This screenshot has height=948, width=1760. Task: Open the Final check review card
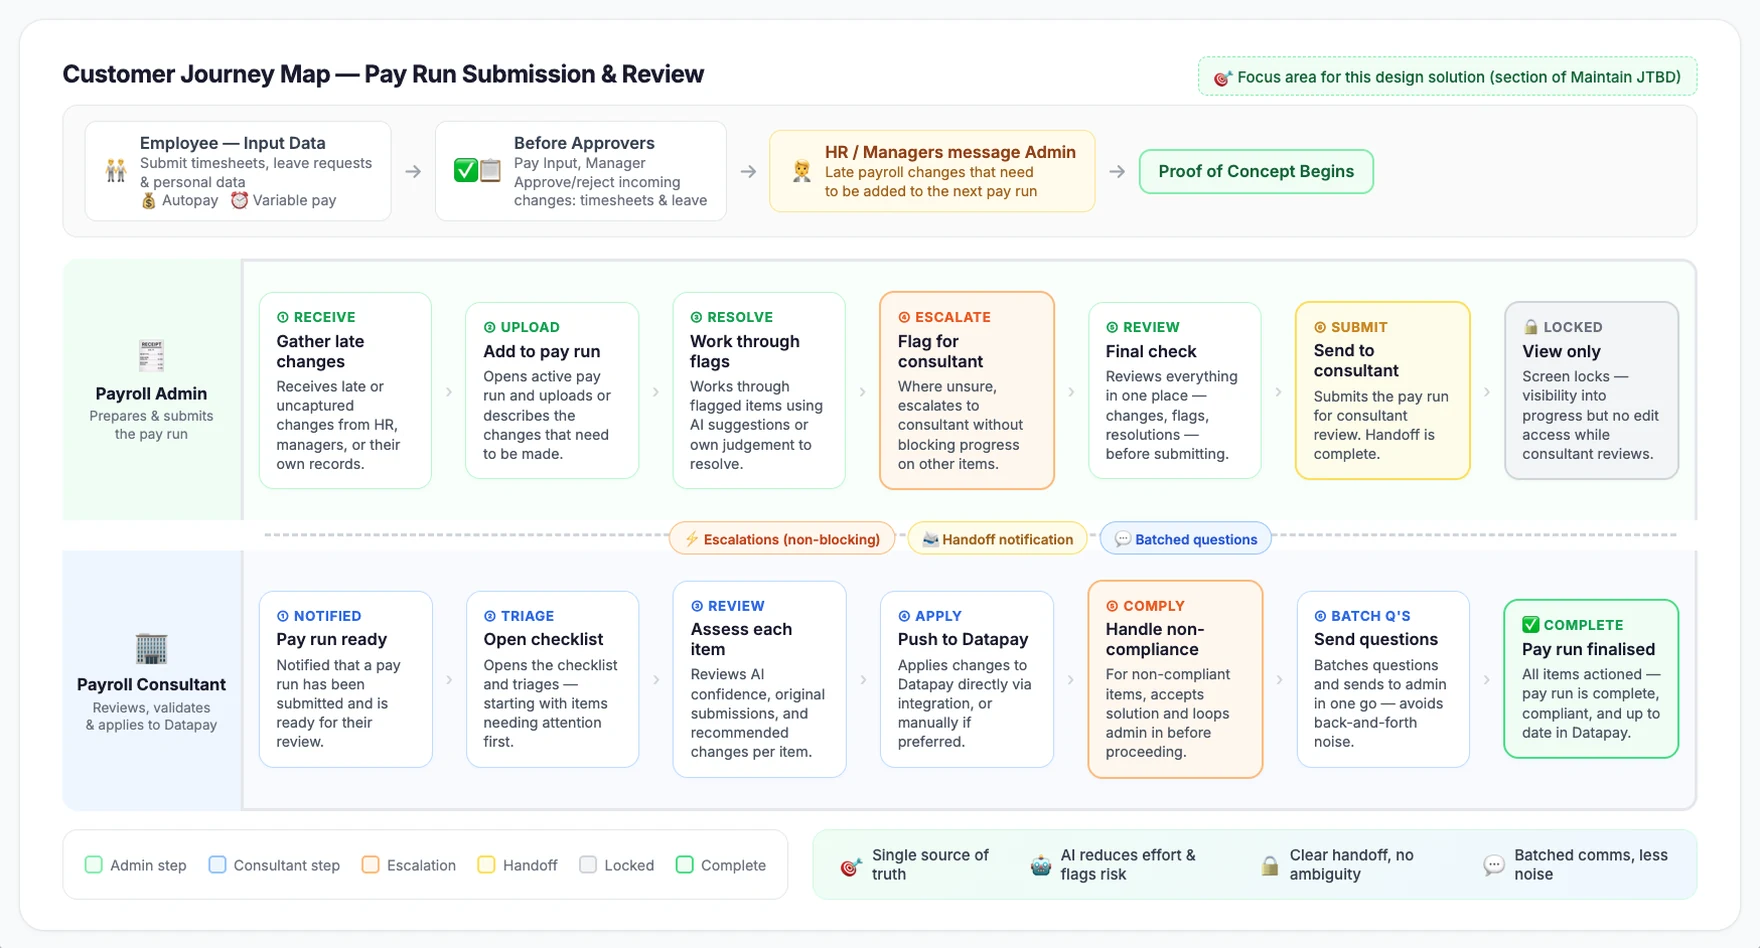point(1175,390)
